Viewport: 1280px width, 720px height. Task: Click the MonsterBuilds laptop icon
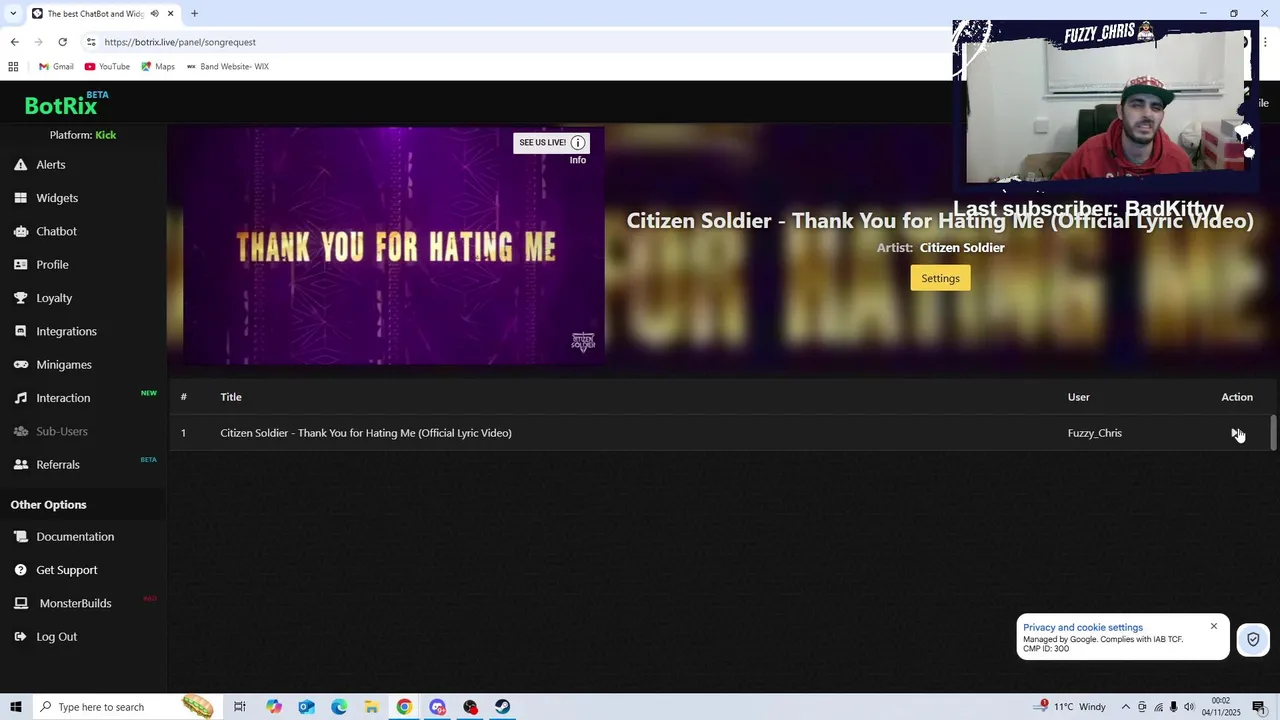(x=20, y=603)
